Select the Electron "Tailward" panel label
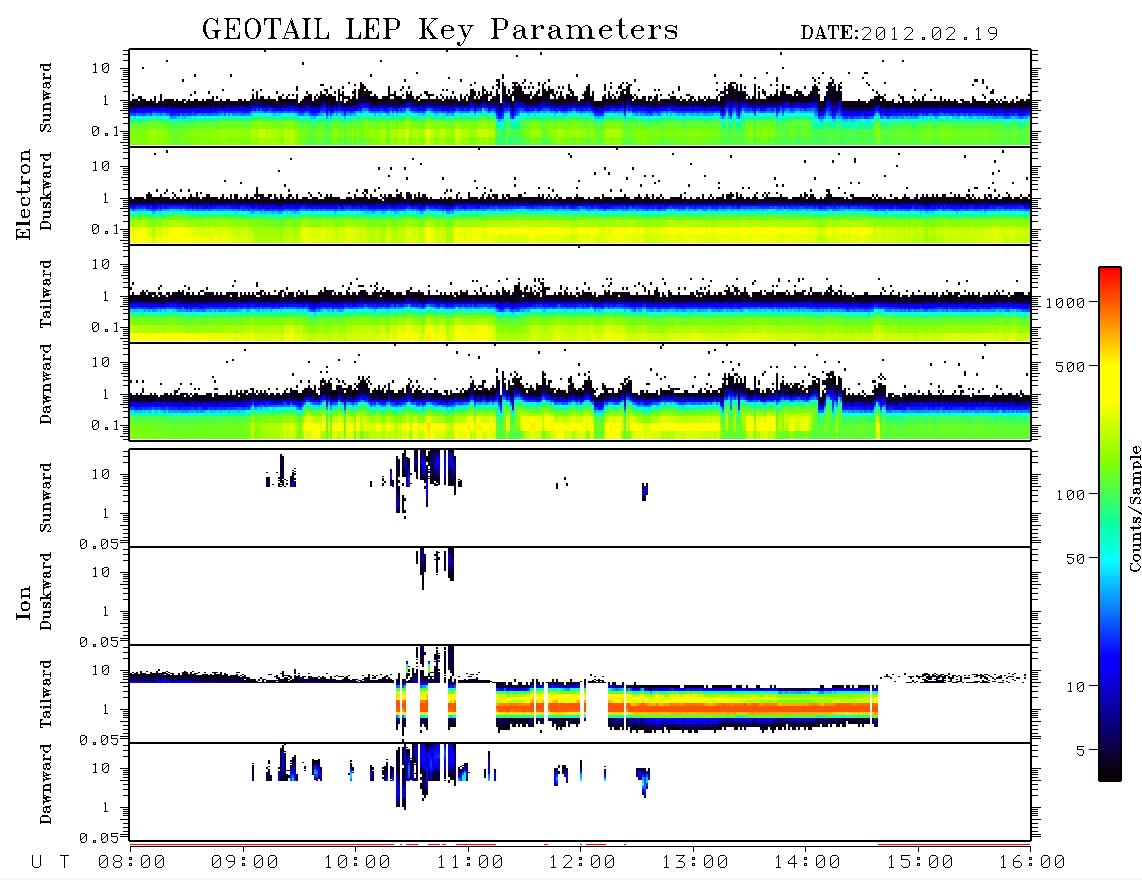 tap(46, 294)
